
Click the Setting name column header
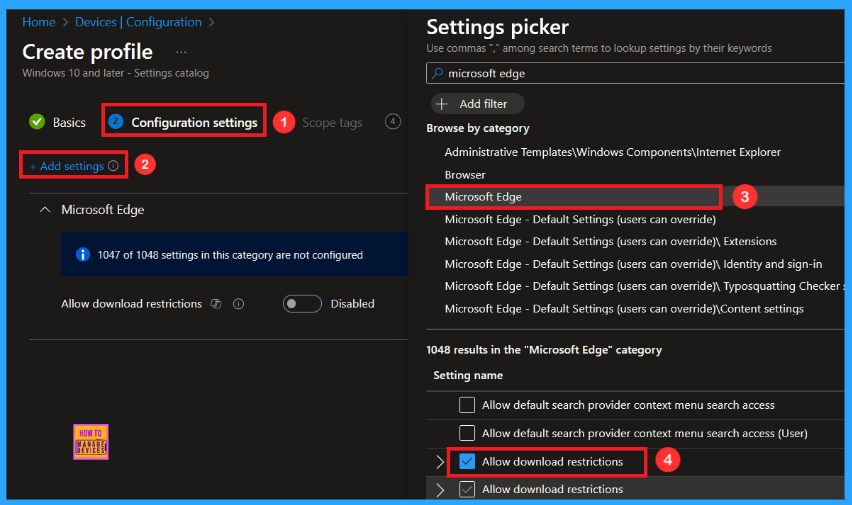468,375
